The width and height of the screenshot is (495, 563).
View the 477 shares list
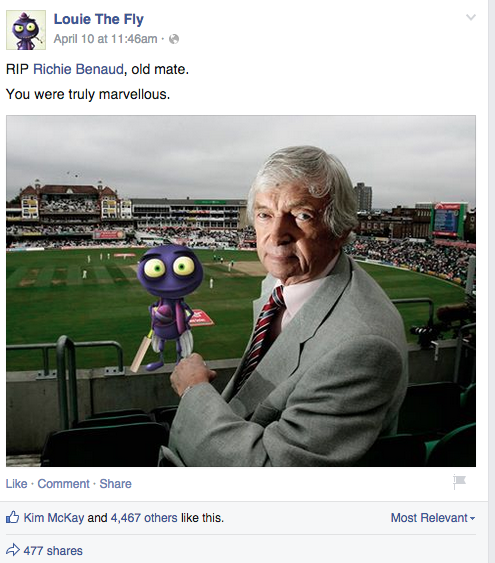coord(53,551)
